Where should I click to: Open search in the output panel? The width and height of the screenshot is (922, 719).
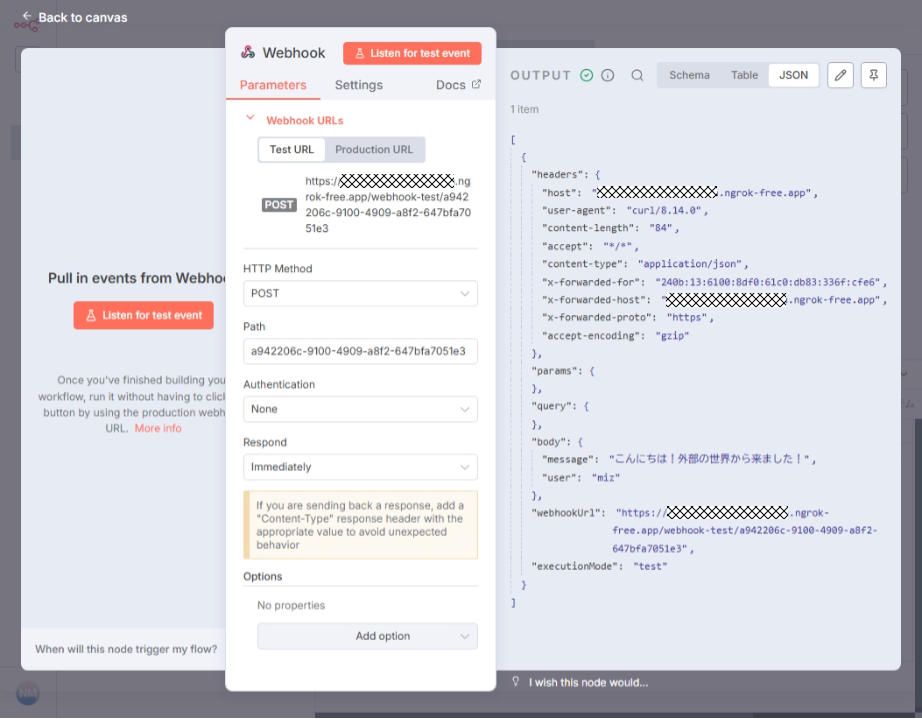637,75
